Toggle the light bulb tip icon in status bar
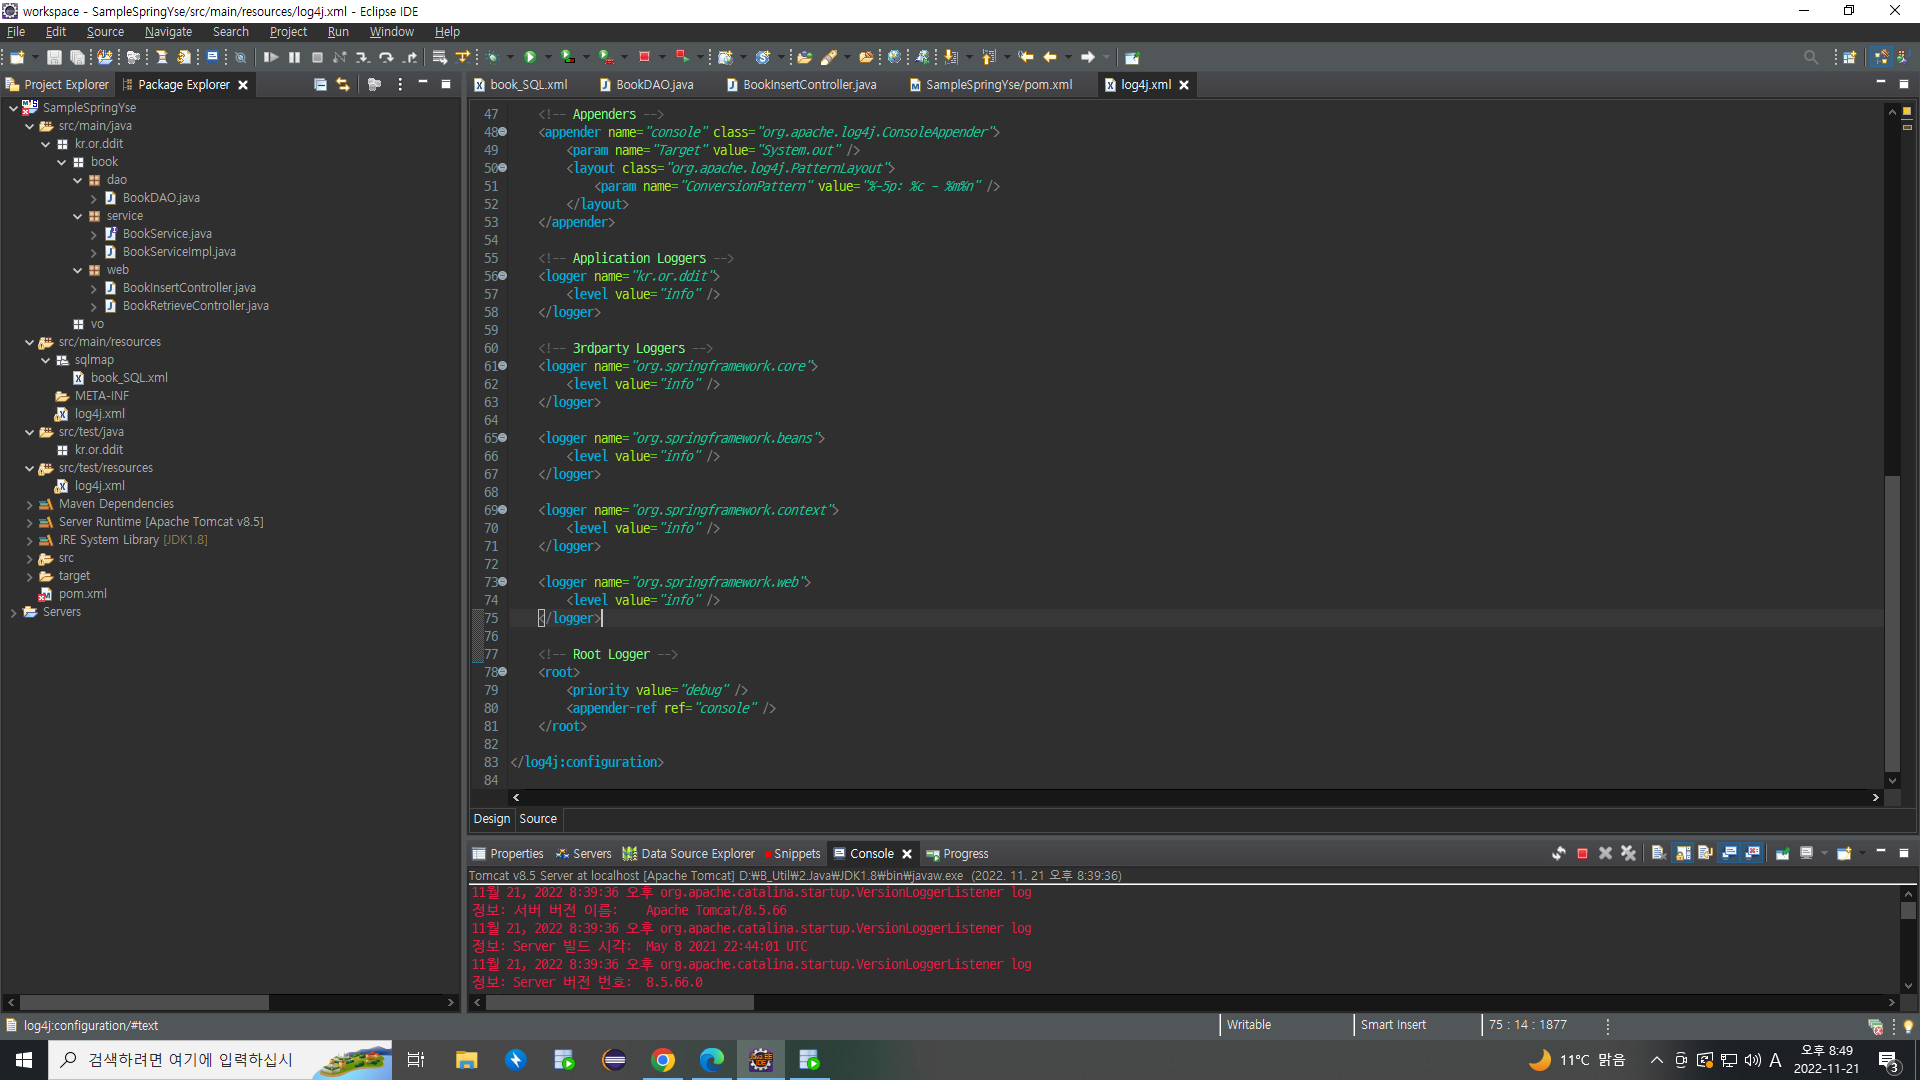 1908,1026
